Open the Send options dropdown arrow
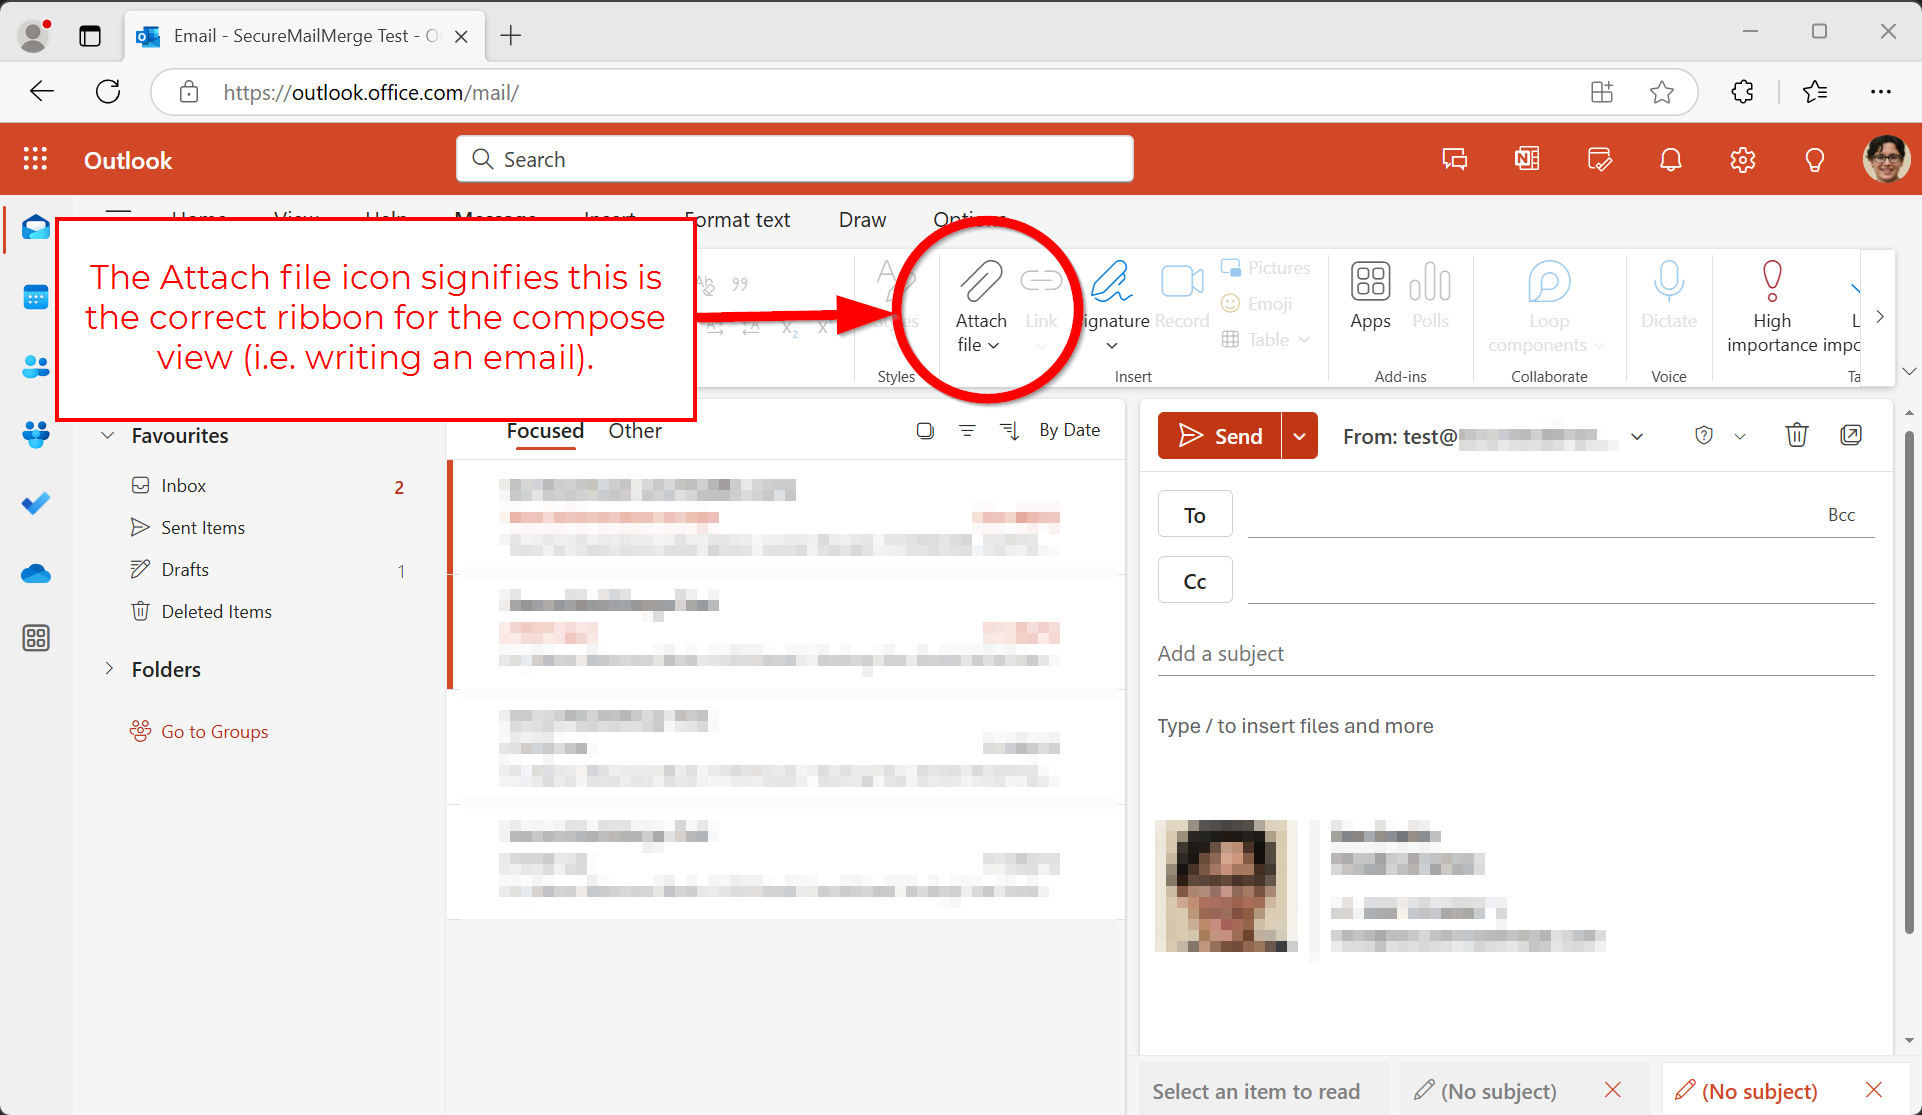 (1299, 436)
